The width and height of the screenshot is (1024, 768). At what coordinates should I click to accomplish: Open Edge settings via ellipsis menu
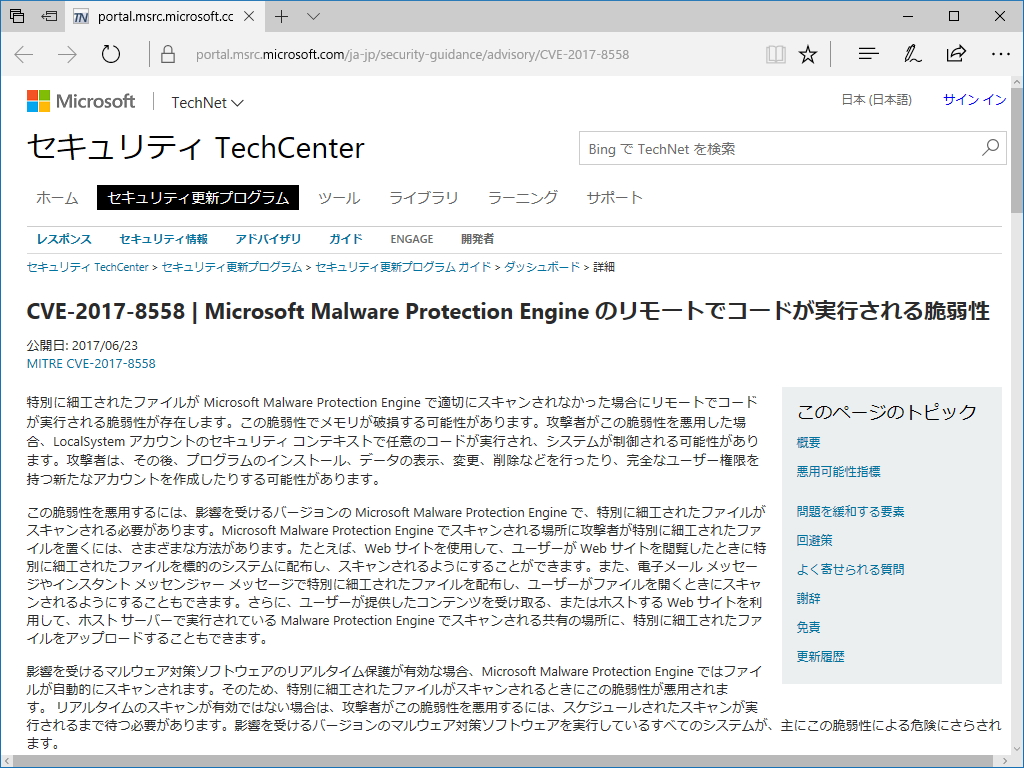(1001, 54)
